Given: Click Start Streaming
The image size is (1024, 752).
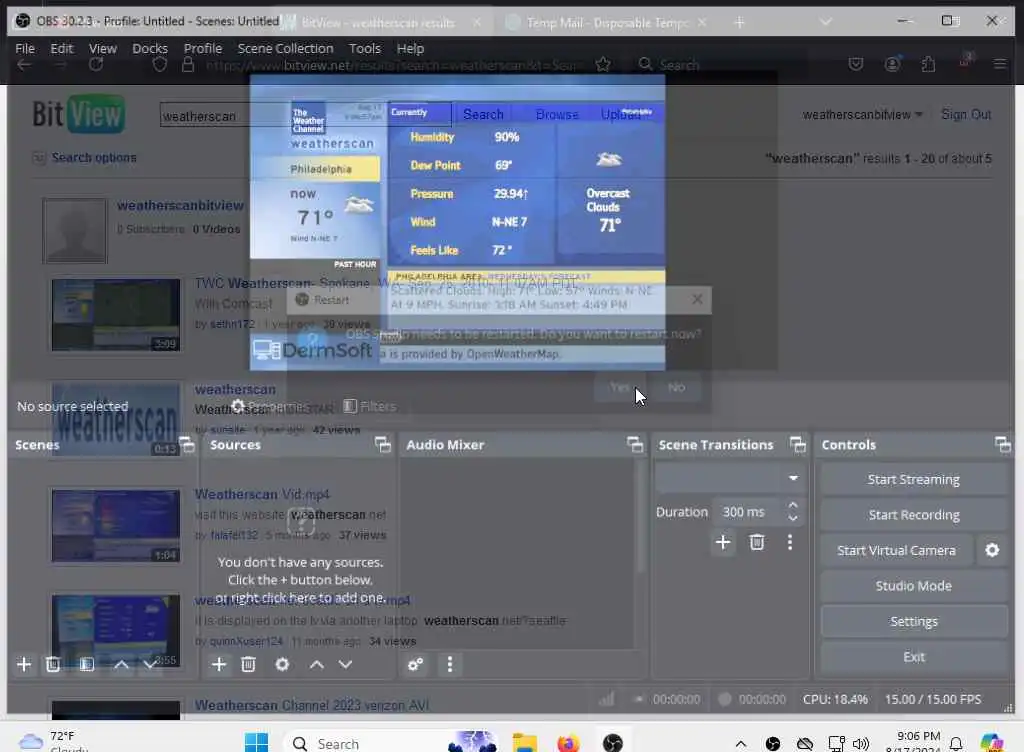Looking at the screenshot, I should [x=914, y=480].
